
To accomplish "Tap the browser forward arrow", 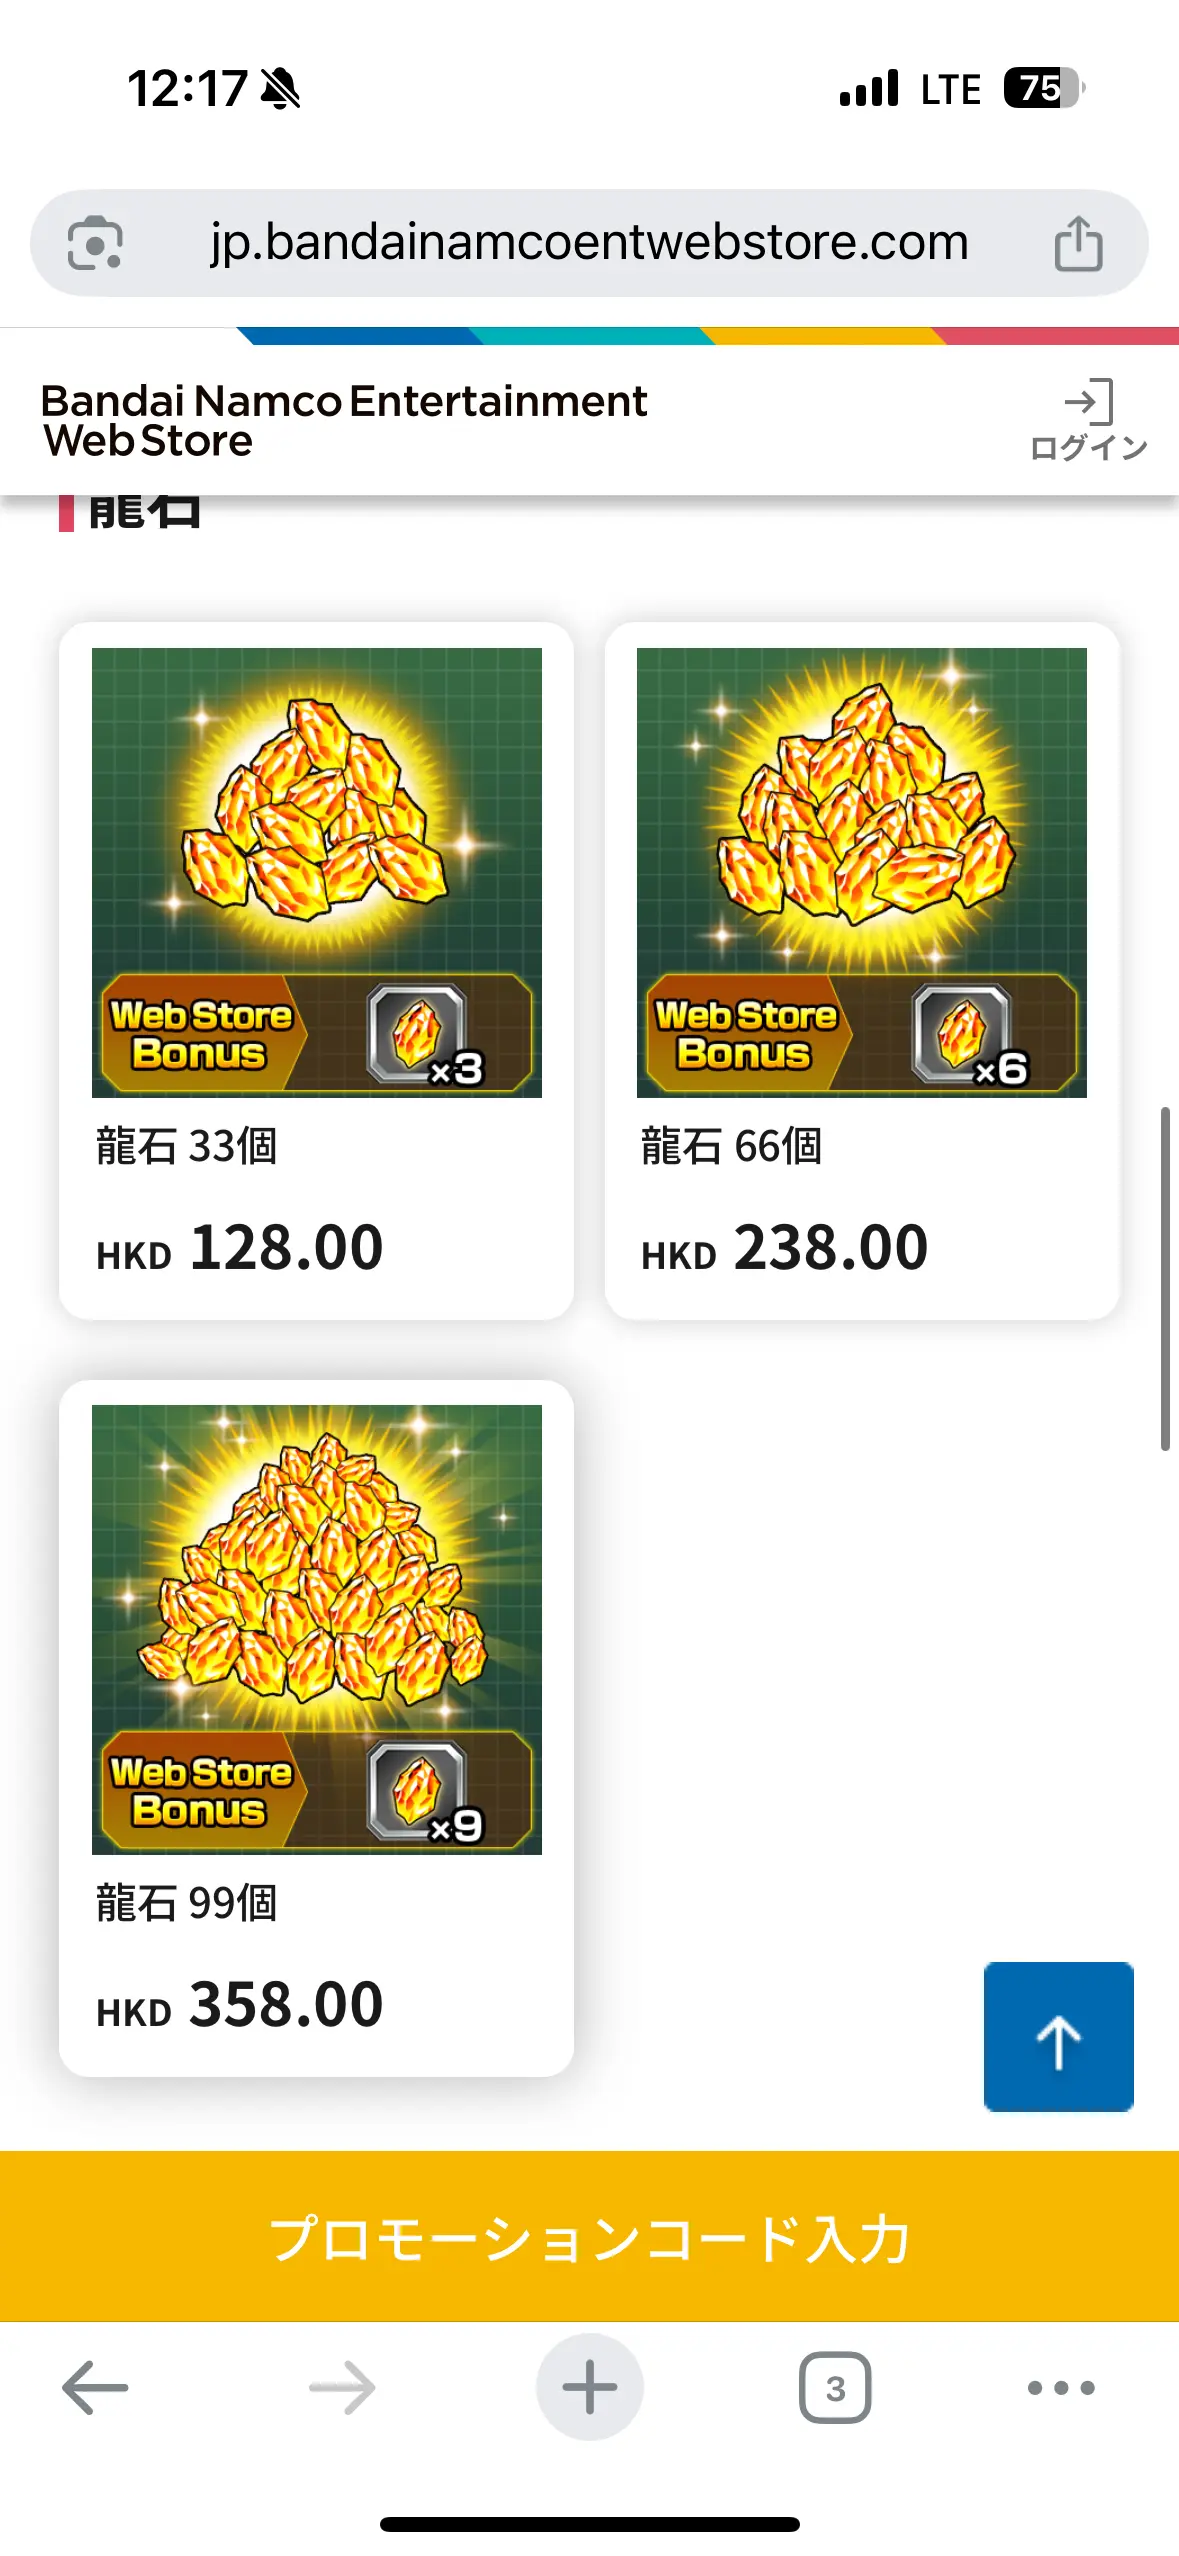I will pos(342,2387).
